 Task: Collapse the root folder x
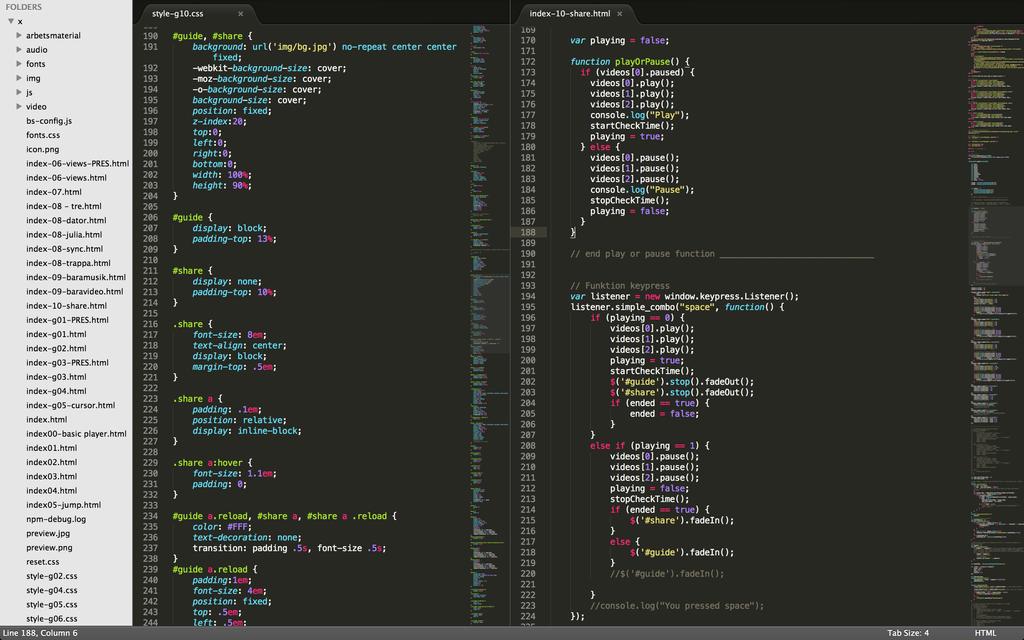(x=10, y=21)
